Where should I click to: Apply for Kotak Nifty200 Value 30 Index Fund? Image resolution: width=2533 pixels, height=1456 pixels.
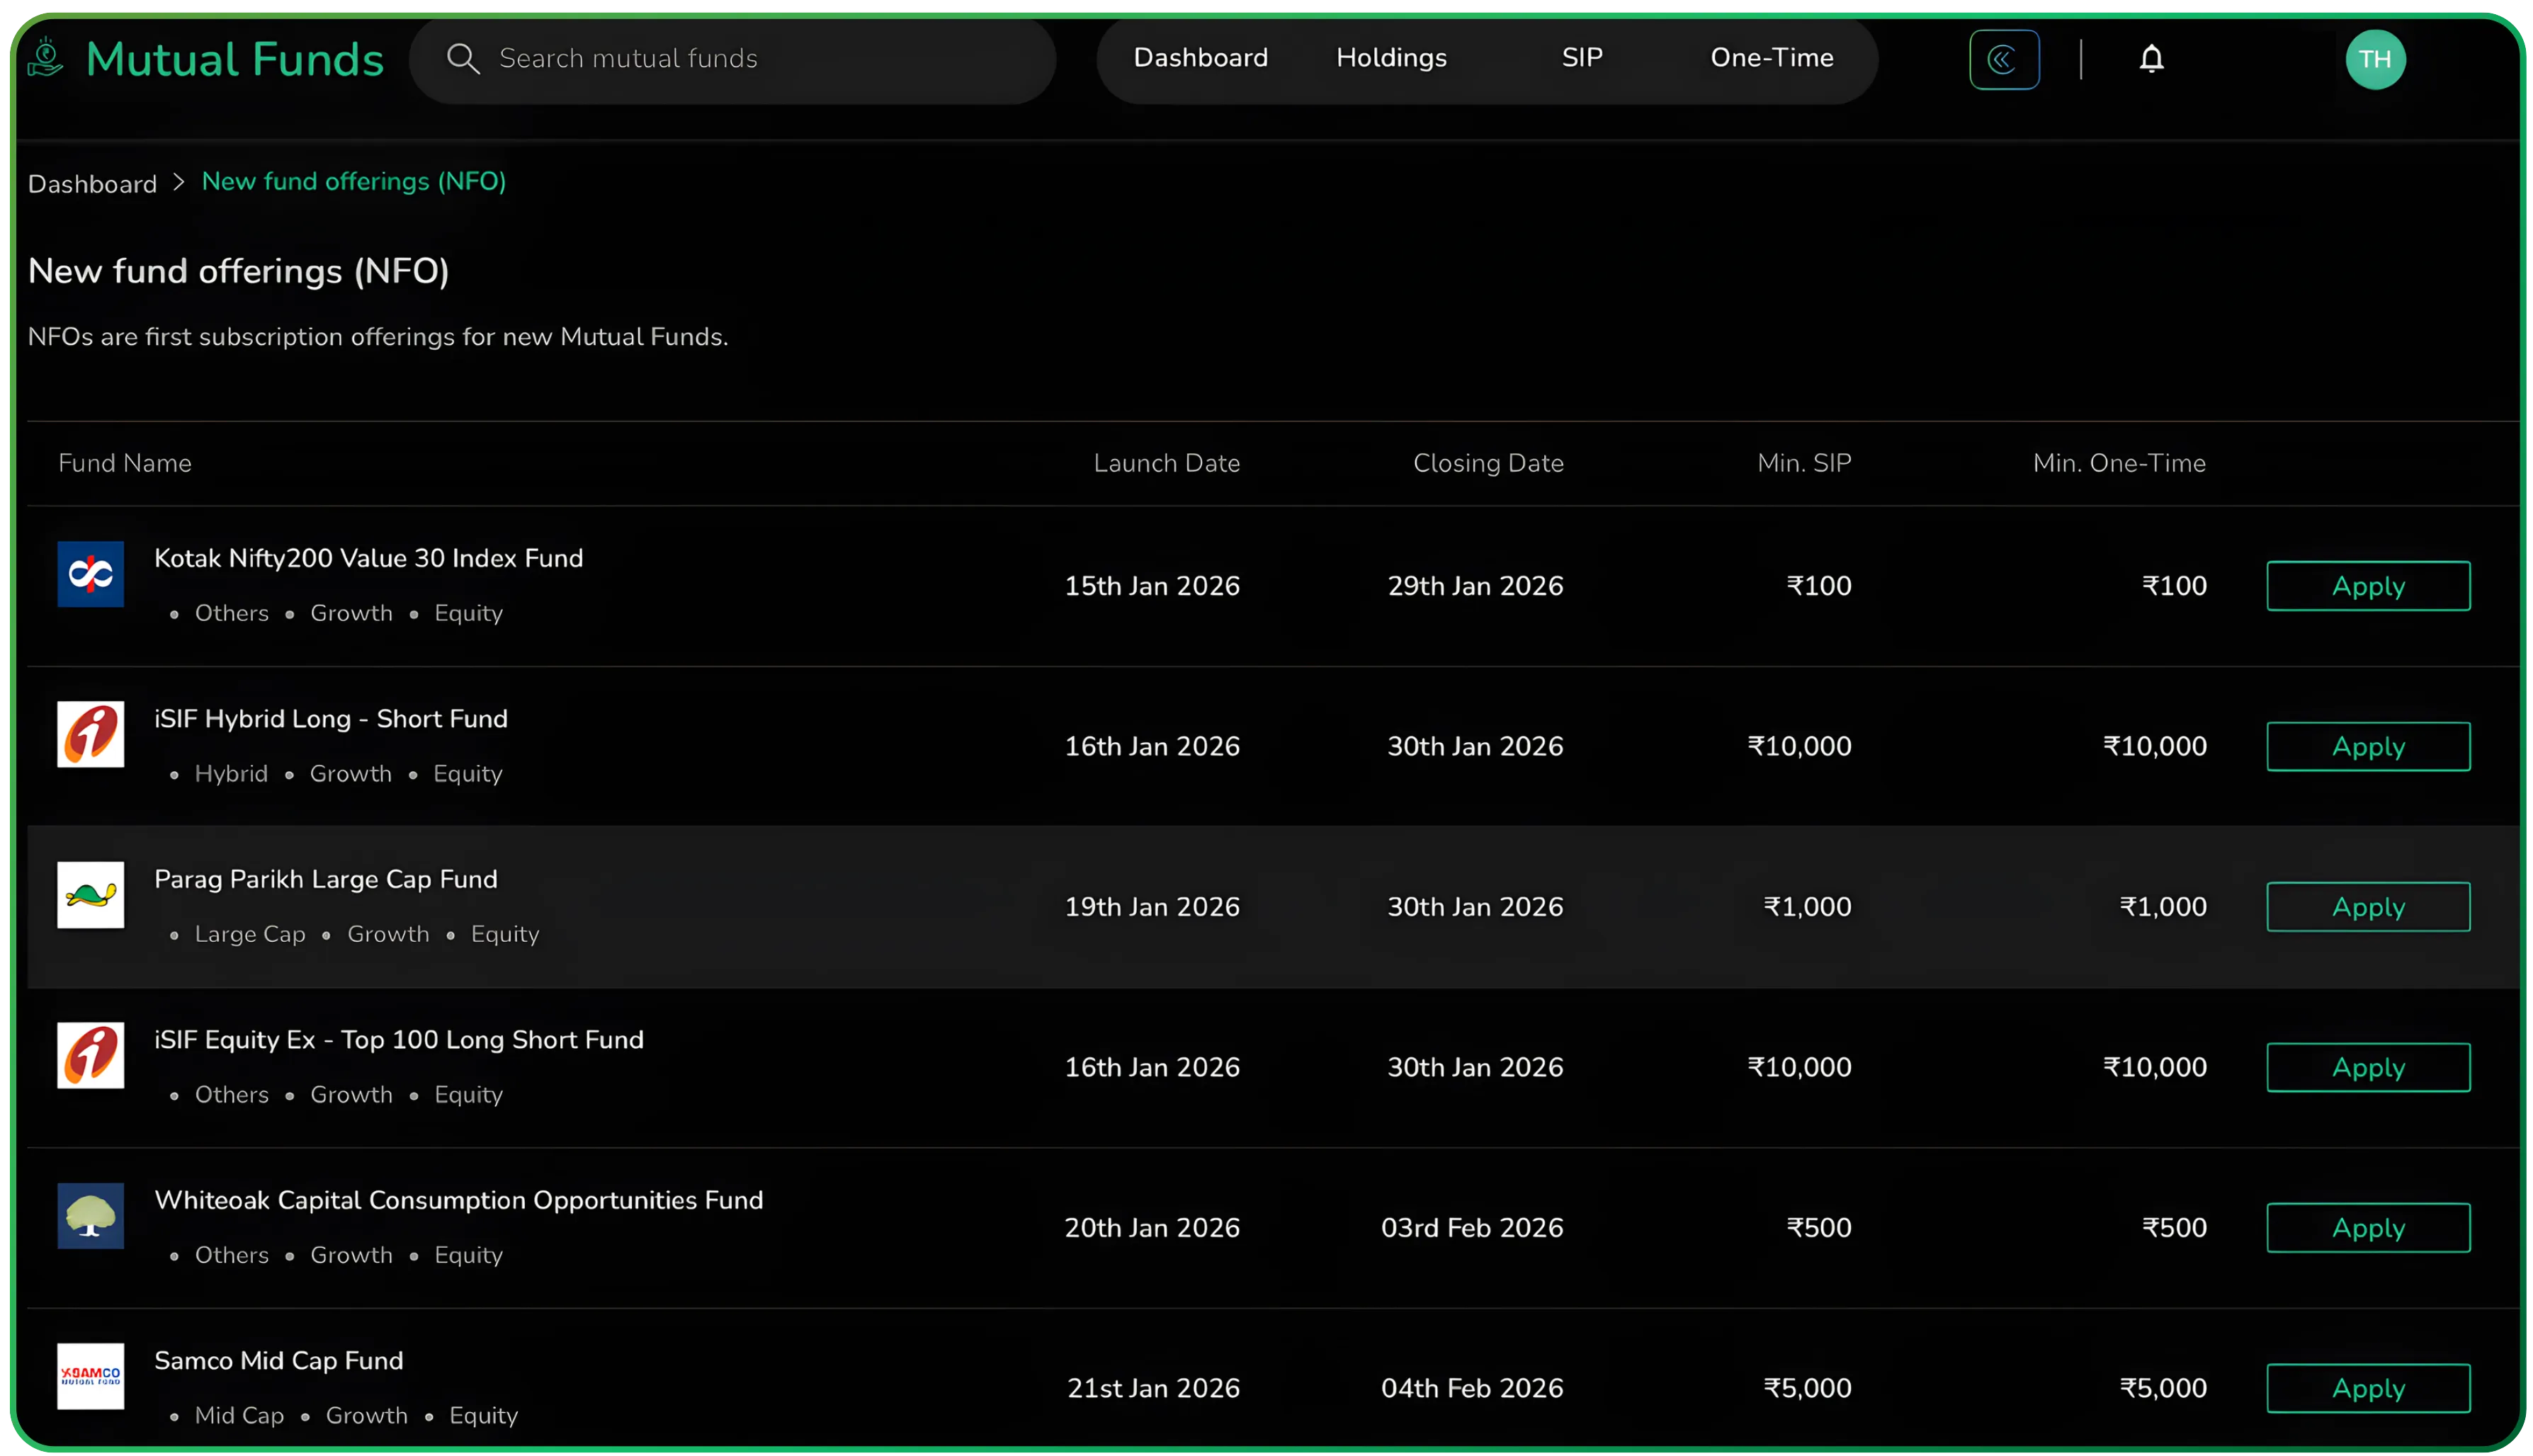(x=2367, y=586)
